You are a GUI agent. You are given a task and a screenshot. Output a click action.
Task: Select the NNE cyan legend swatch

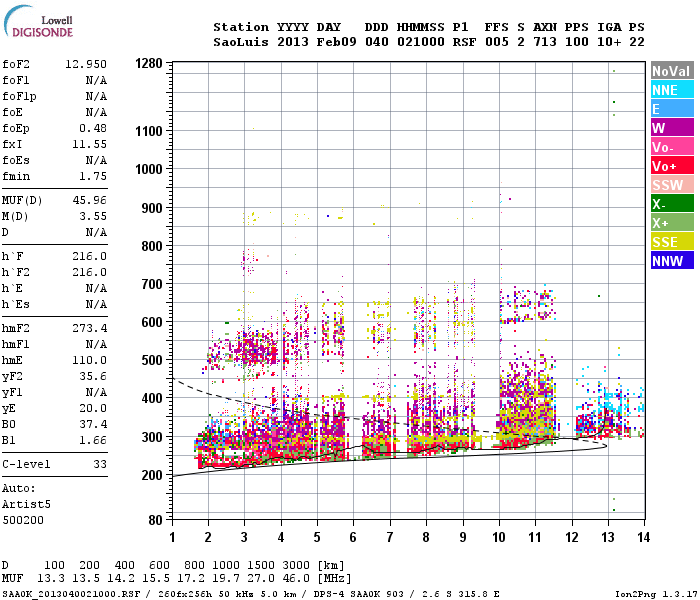point(672,90)
